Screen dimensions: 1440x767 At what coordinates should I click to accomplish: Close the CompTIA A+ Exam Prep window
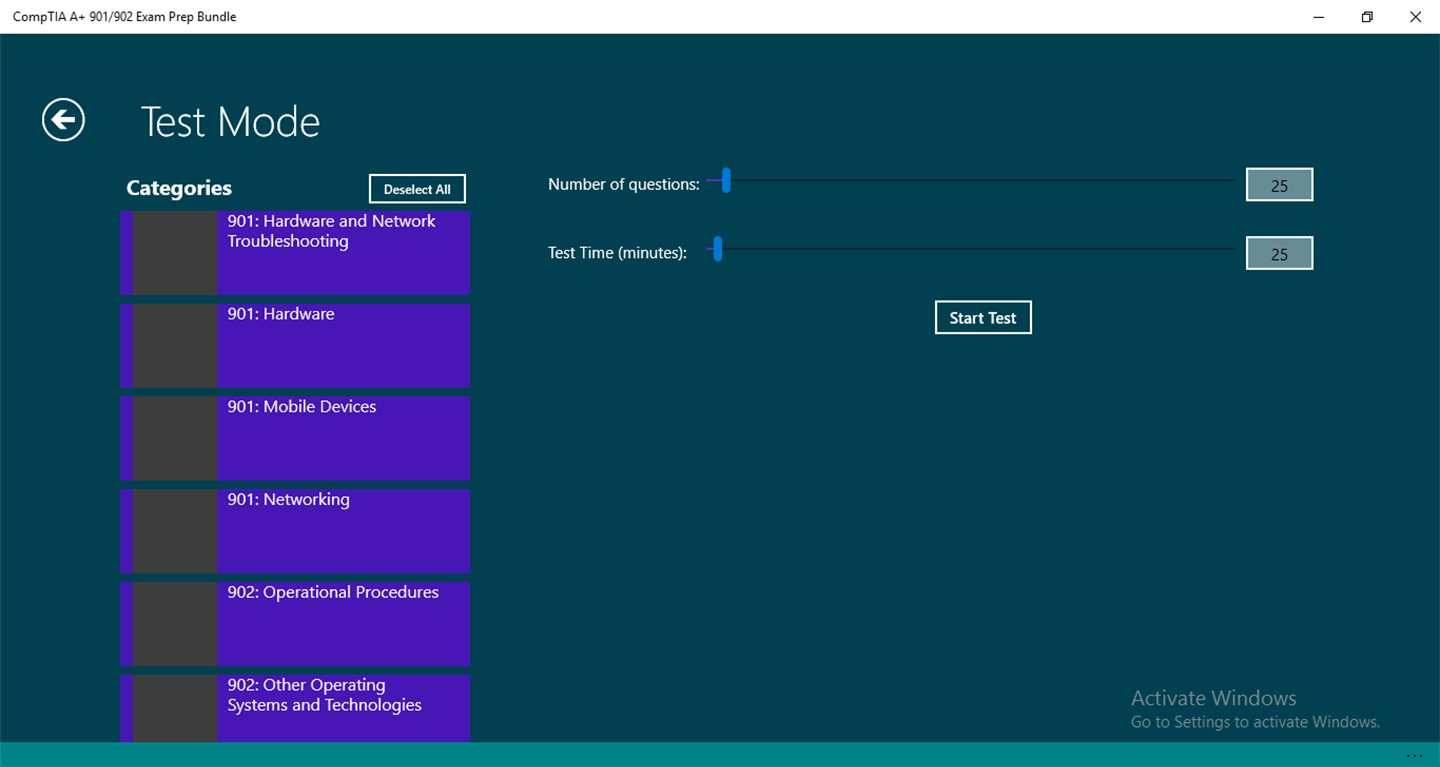pyautogui.click(x=1415, y=17)
